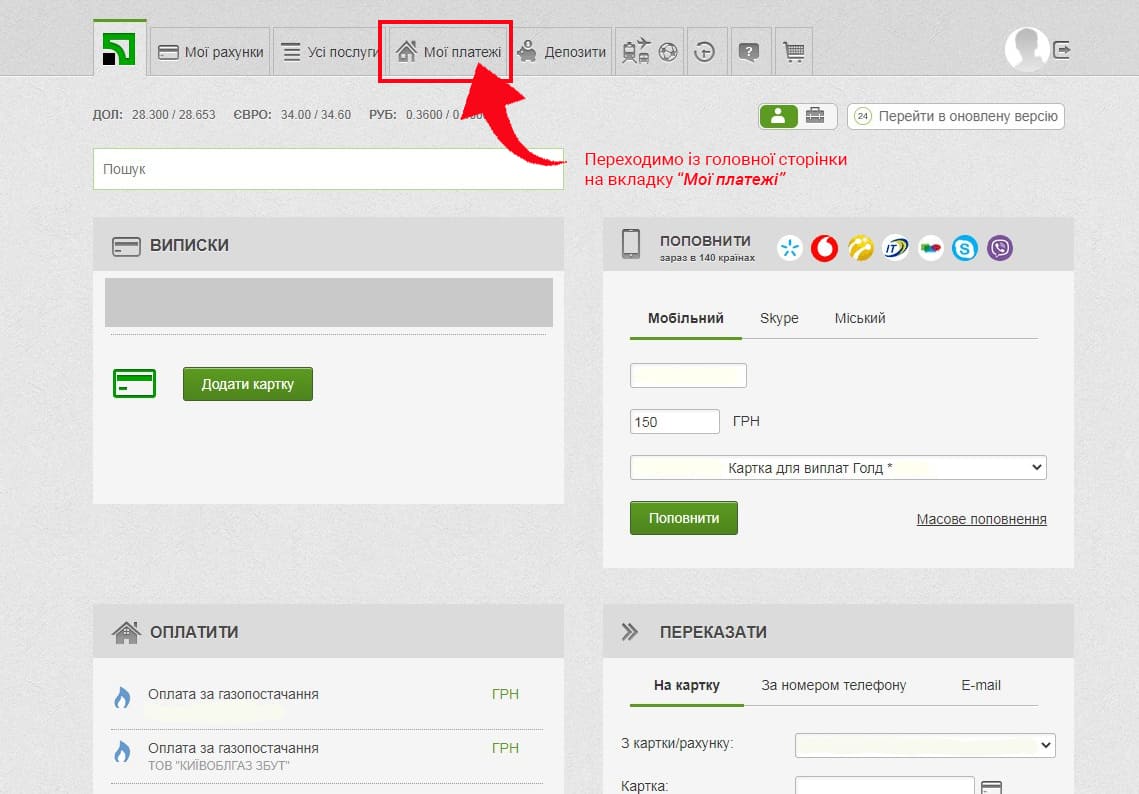Click the logout exit icon
1139x794 pixels.
tap(1062, 50)
